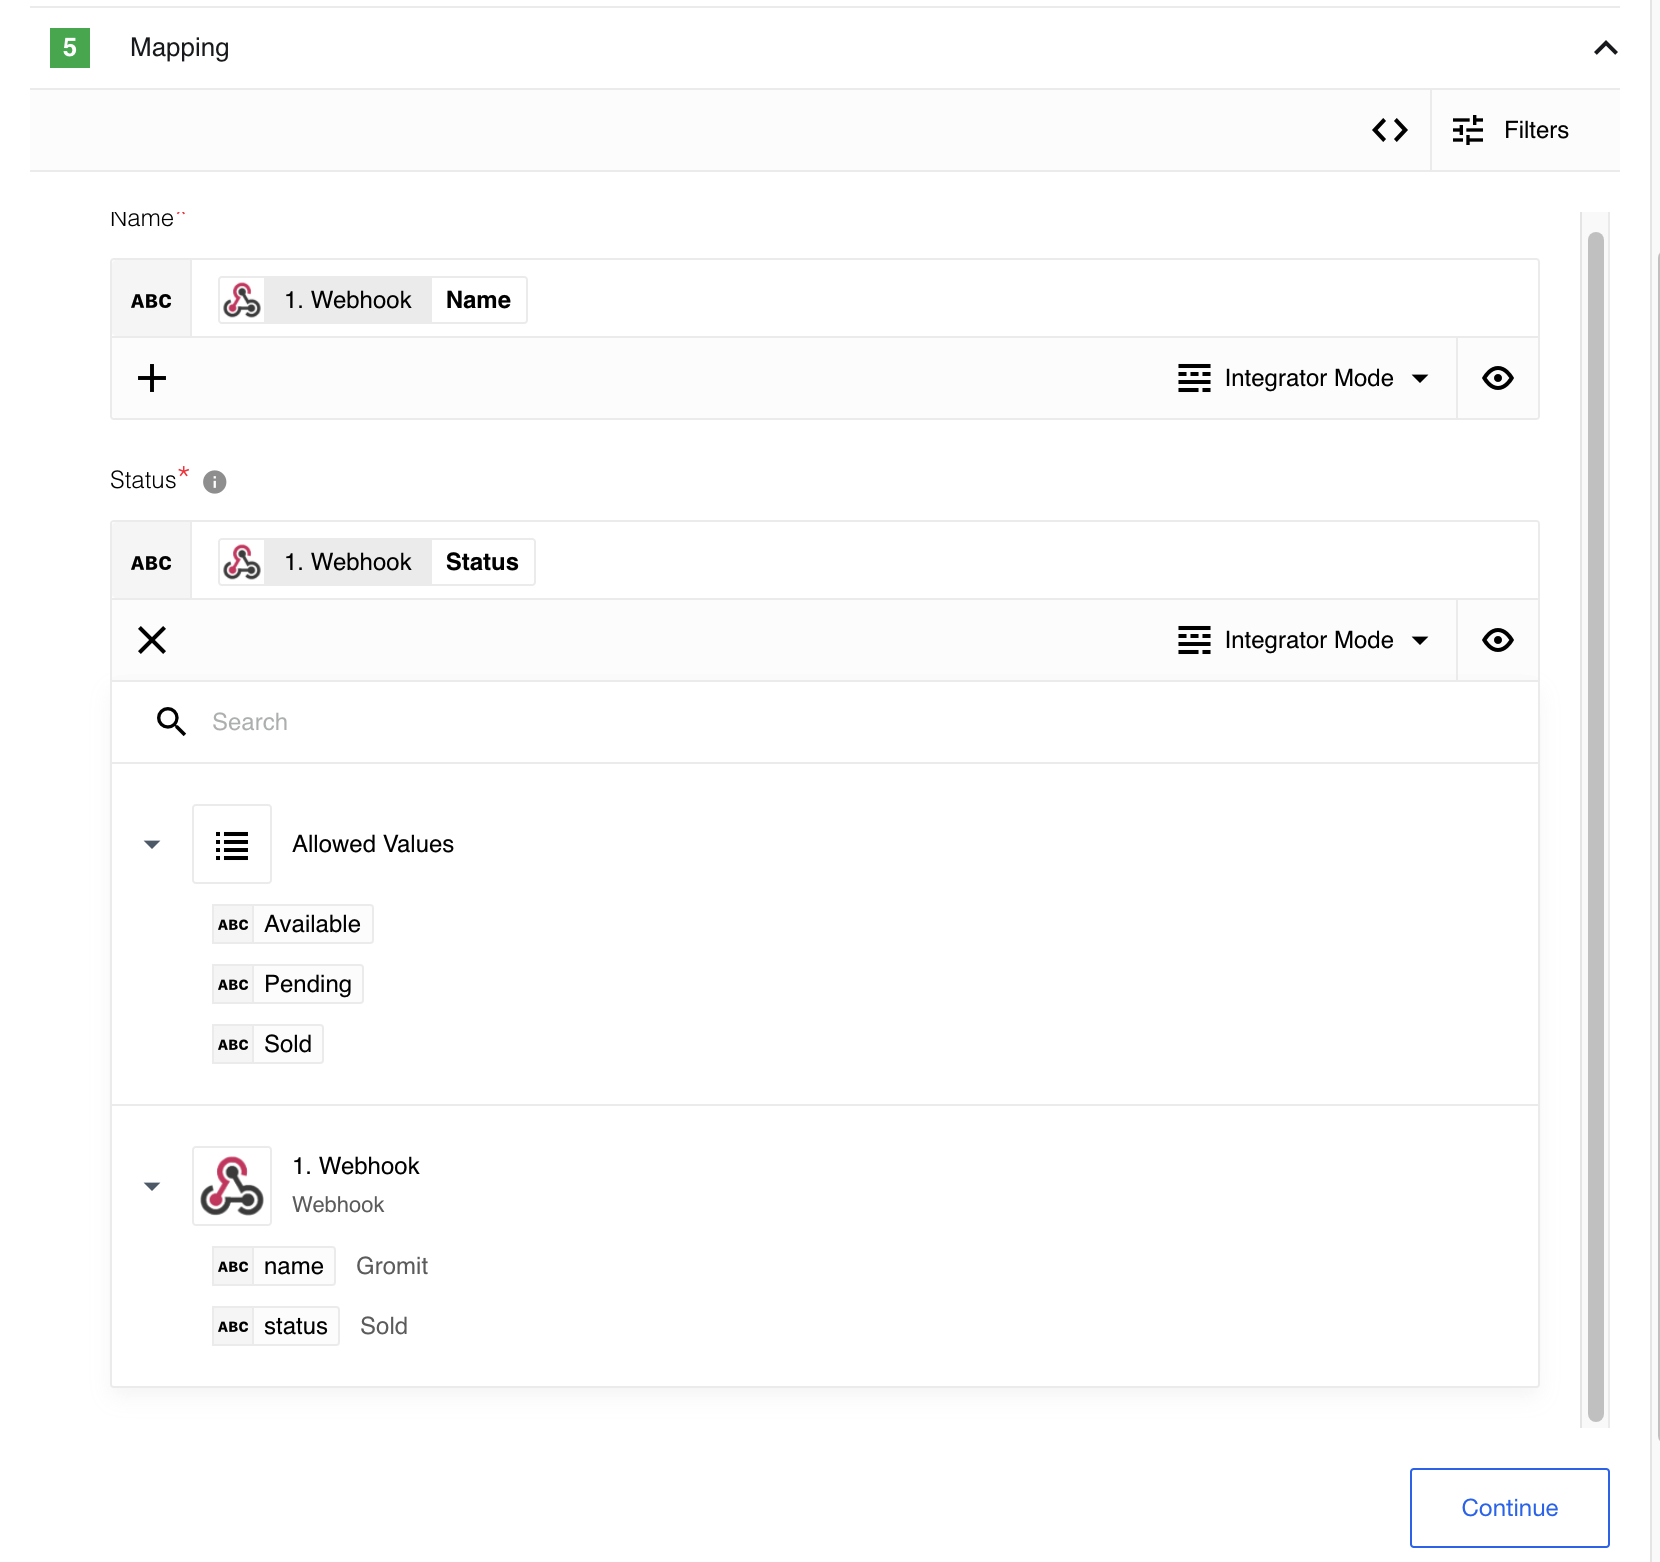Click the Continue button
Viewport: 1660px width, 1562px height.
1510,1508
